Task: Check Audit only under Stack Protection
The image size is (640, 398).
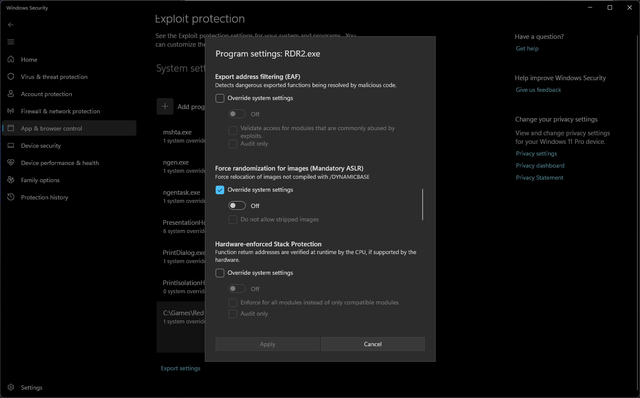Action: pyautogui.click(x=233, y=314)
